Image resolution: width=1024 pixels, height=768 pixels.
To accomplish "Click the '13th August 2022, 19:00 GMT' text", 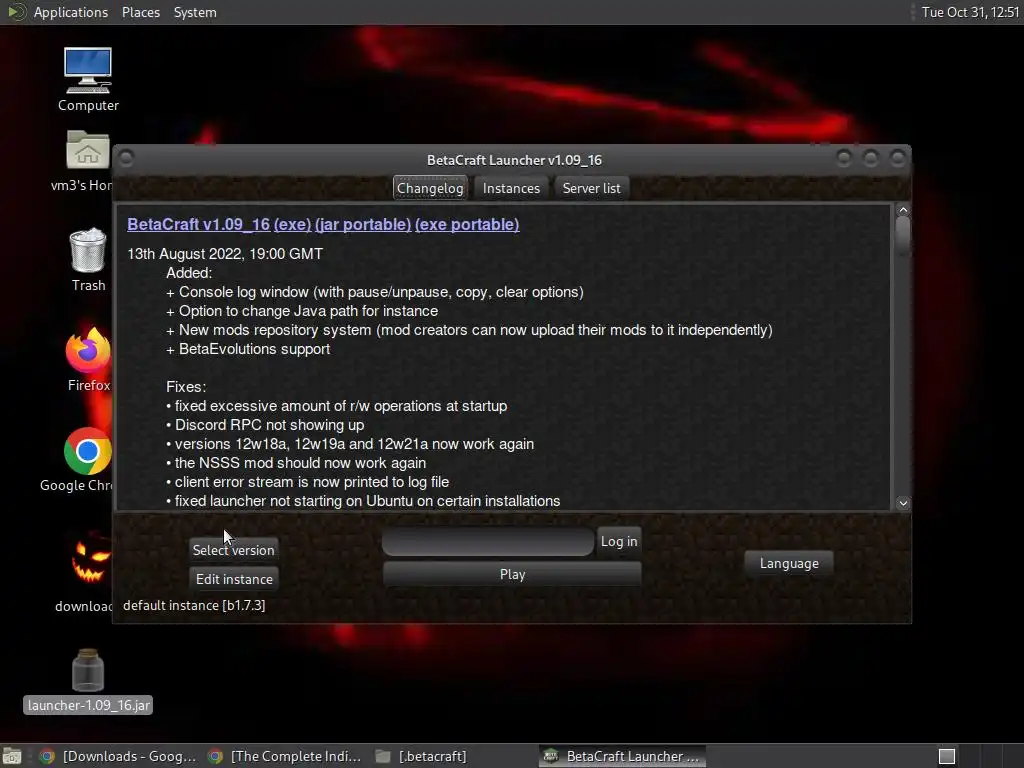I will pyautogui.click(x=225, y=253).
